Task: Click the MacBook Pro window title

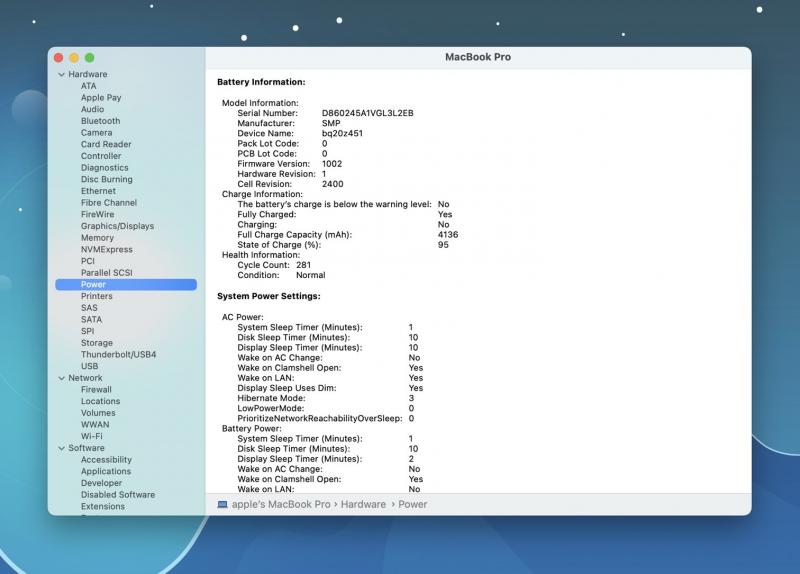Action: pyautogui.click(x=478, y=57)
